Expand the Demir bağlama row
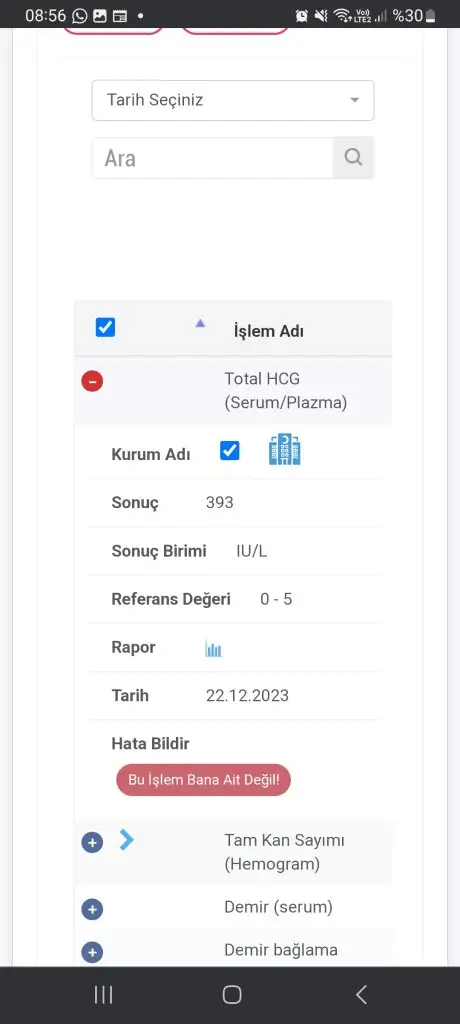Viewport: 460px width, 1024px height. coord(92,953)
